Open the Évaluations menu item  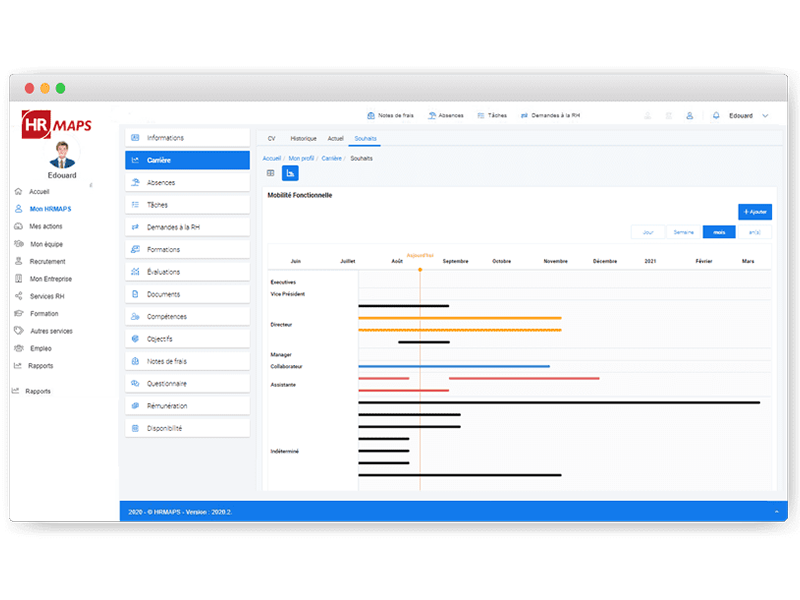[x=166, y=272]
